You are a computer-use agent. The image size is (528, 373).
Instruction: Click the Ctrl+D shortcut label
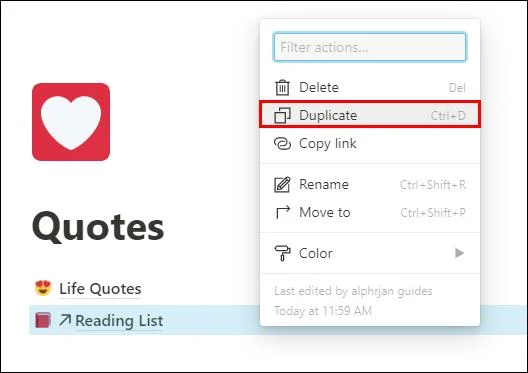pos(448,116)
